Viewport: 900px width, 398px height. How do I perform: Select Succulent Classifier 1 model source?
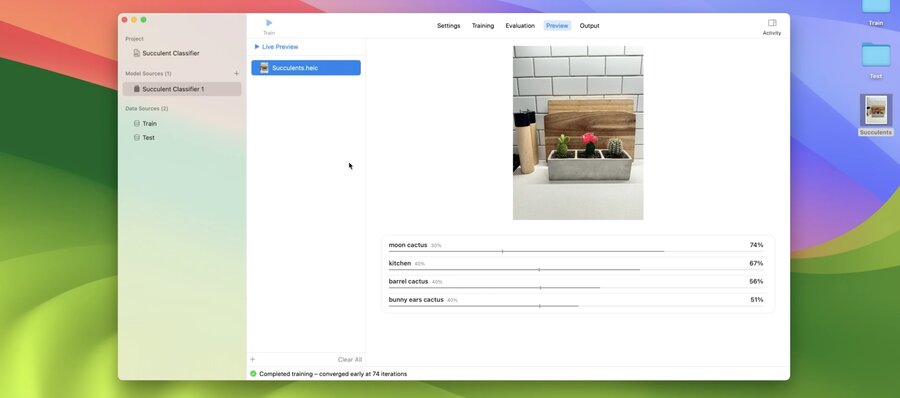[x=182, y=89]
